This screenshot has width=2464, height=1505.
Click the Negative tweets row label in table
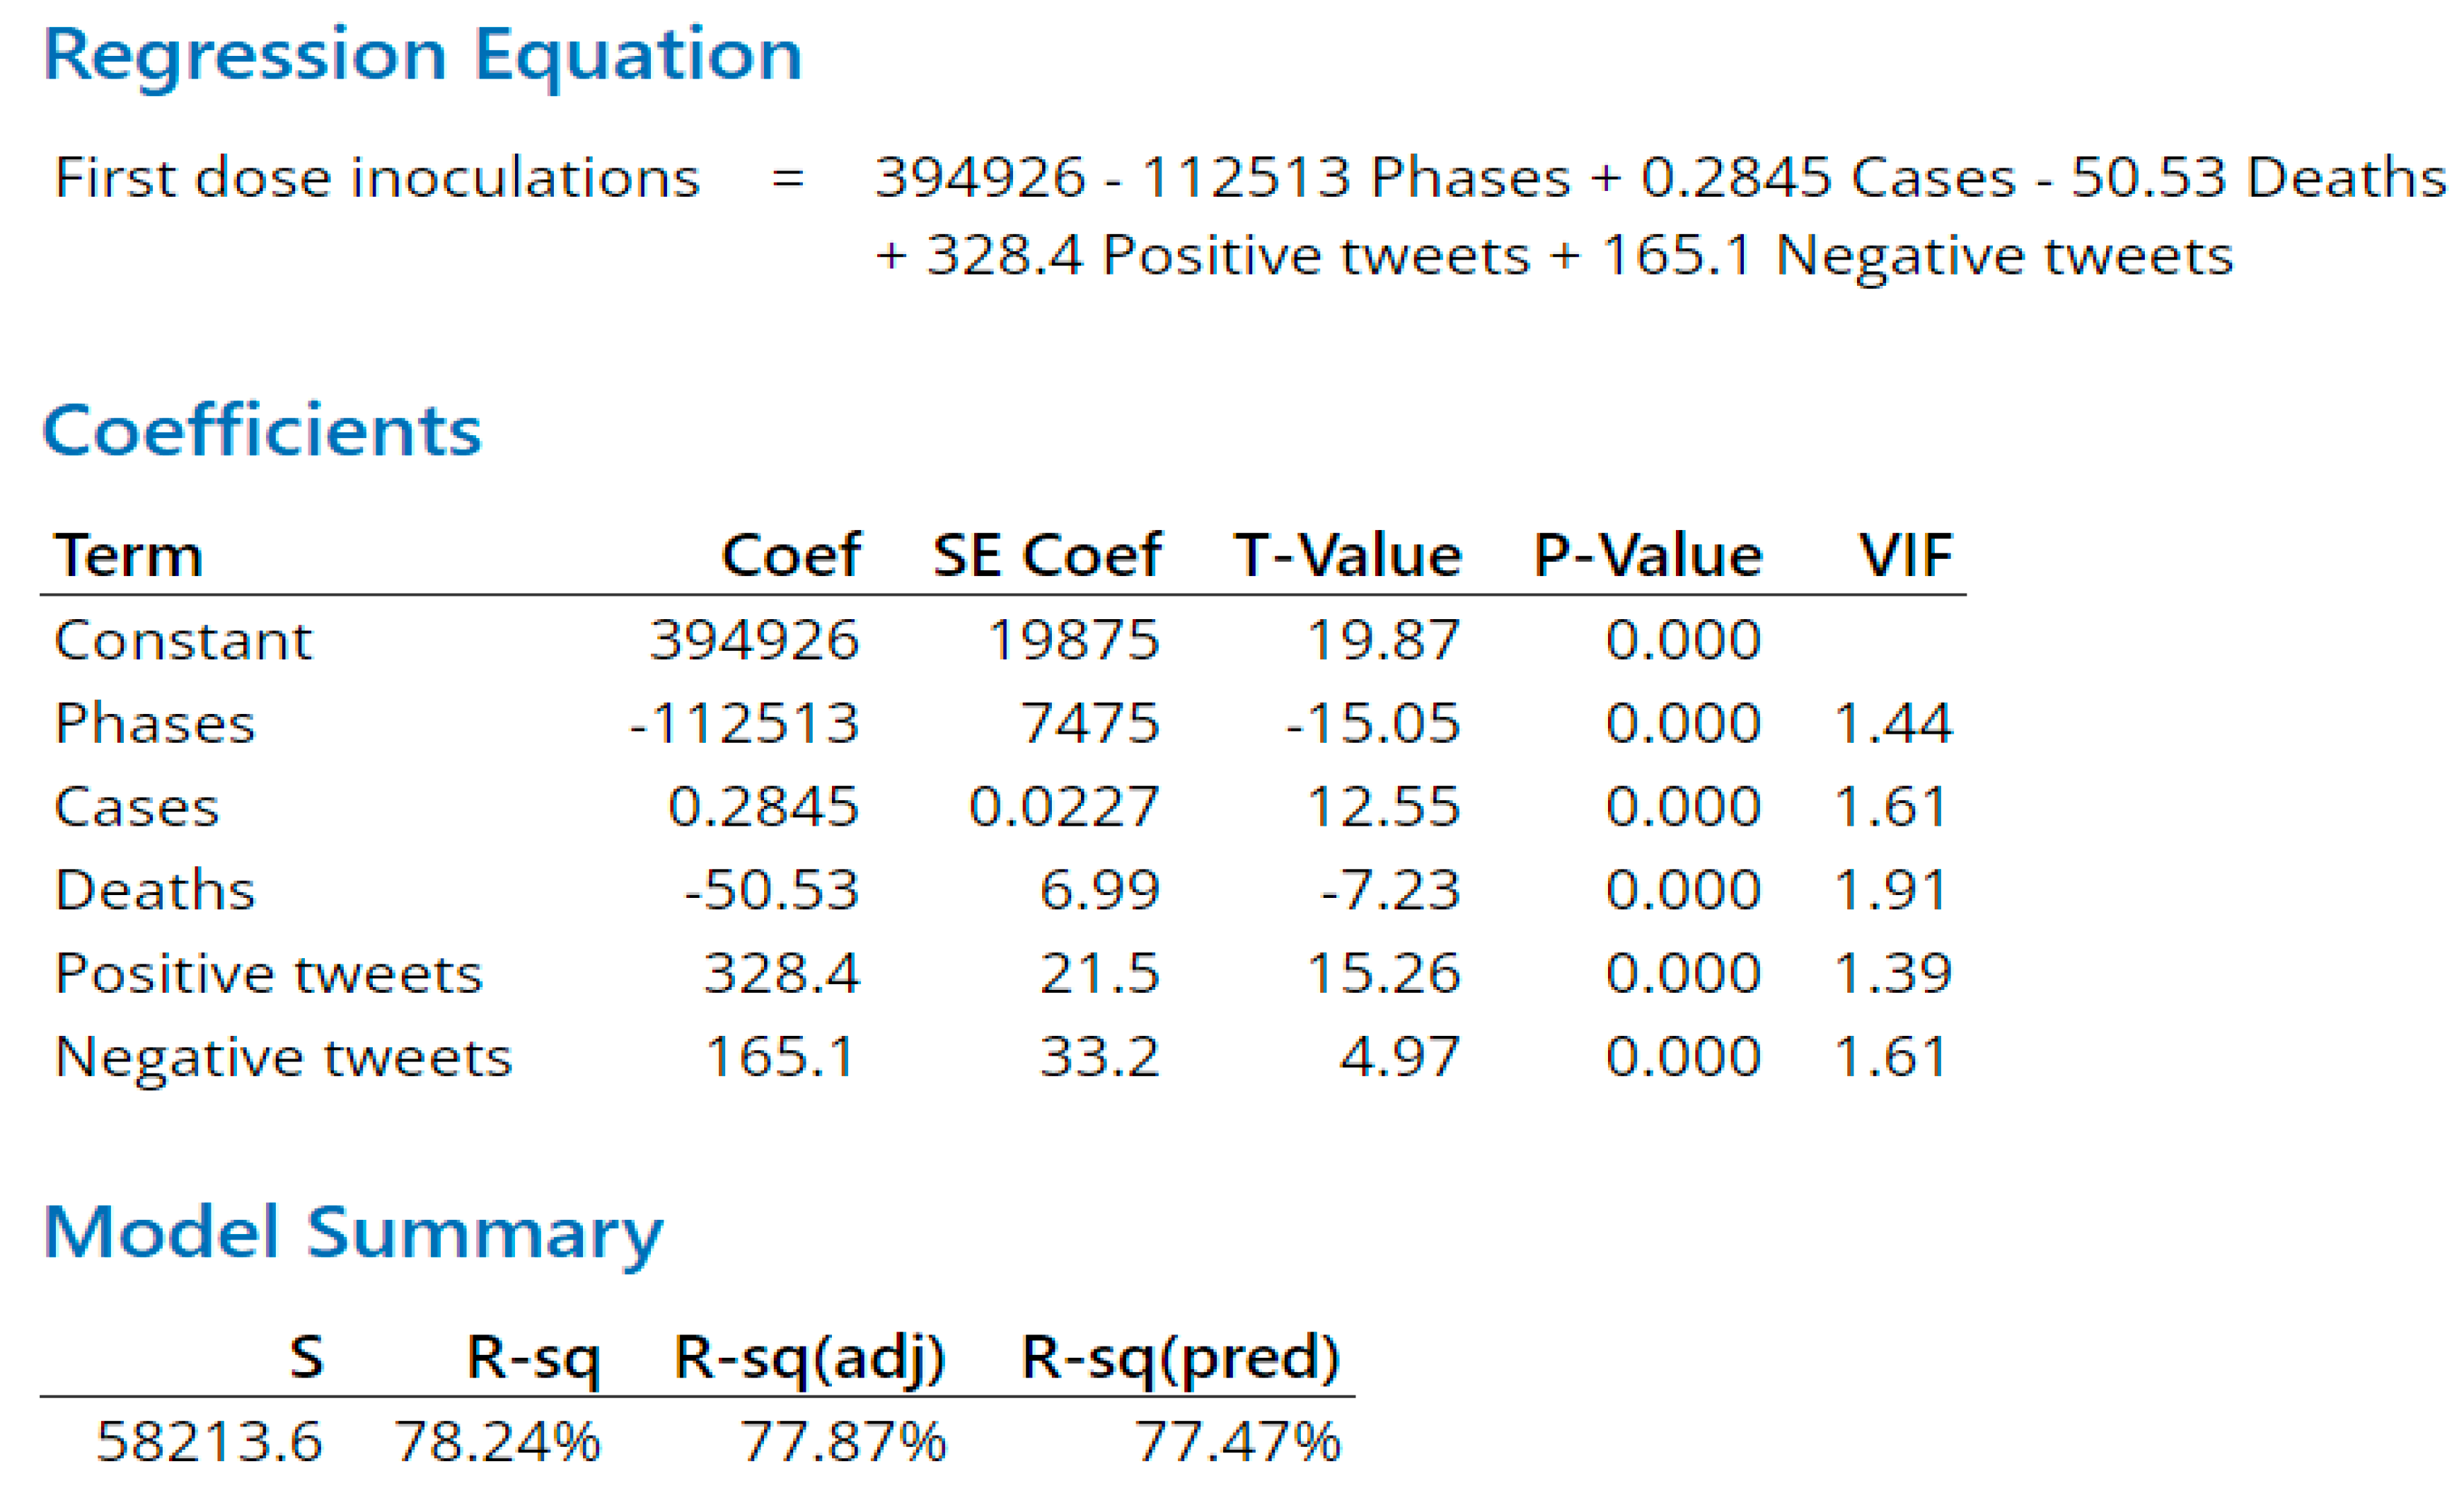283,1057
